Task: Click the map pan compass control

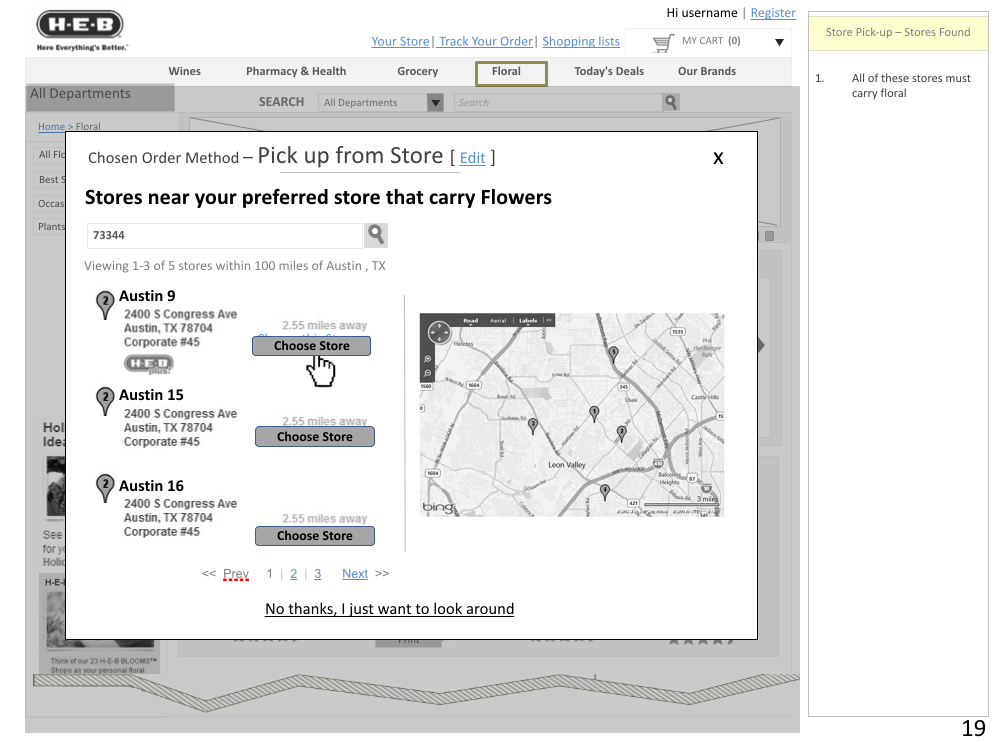Action: 439,332
